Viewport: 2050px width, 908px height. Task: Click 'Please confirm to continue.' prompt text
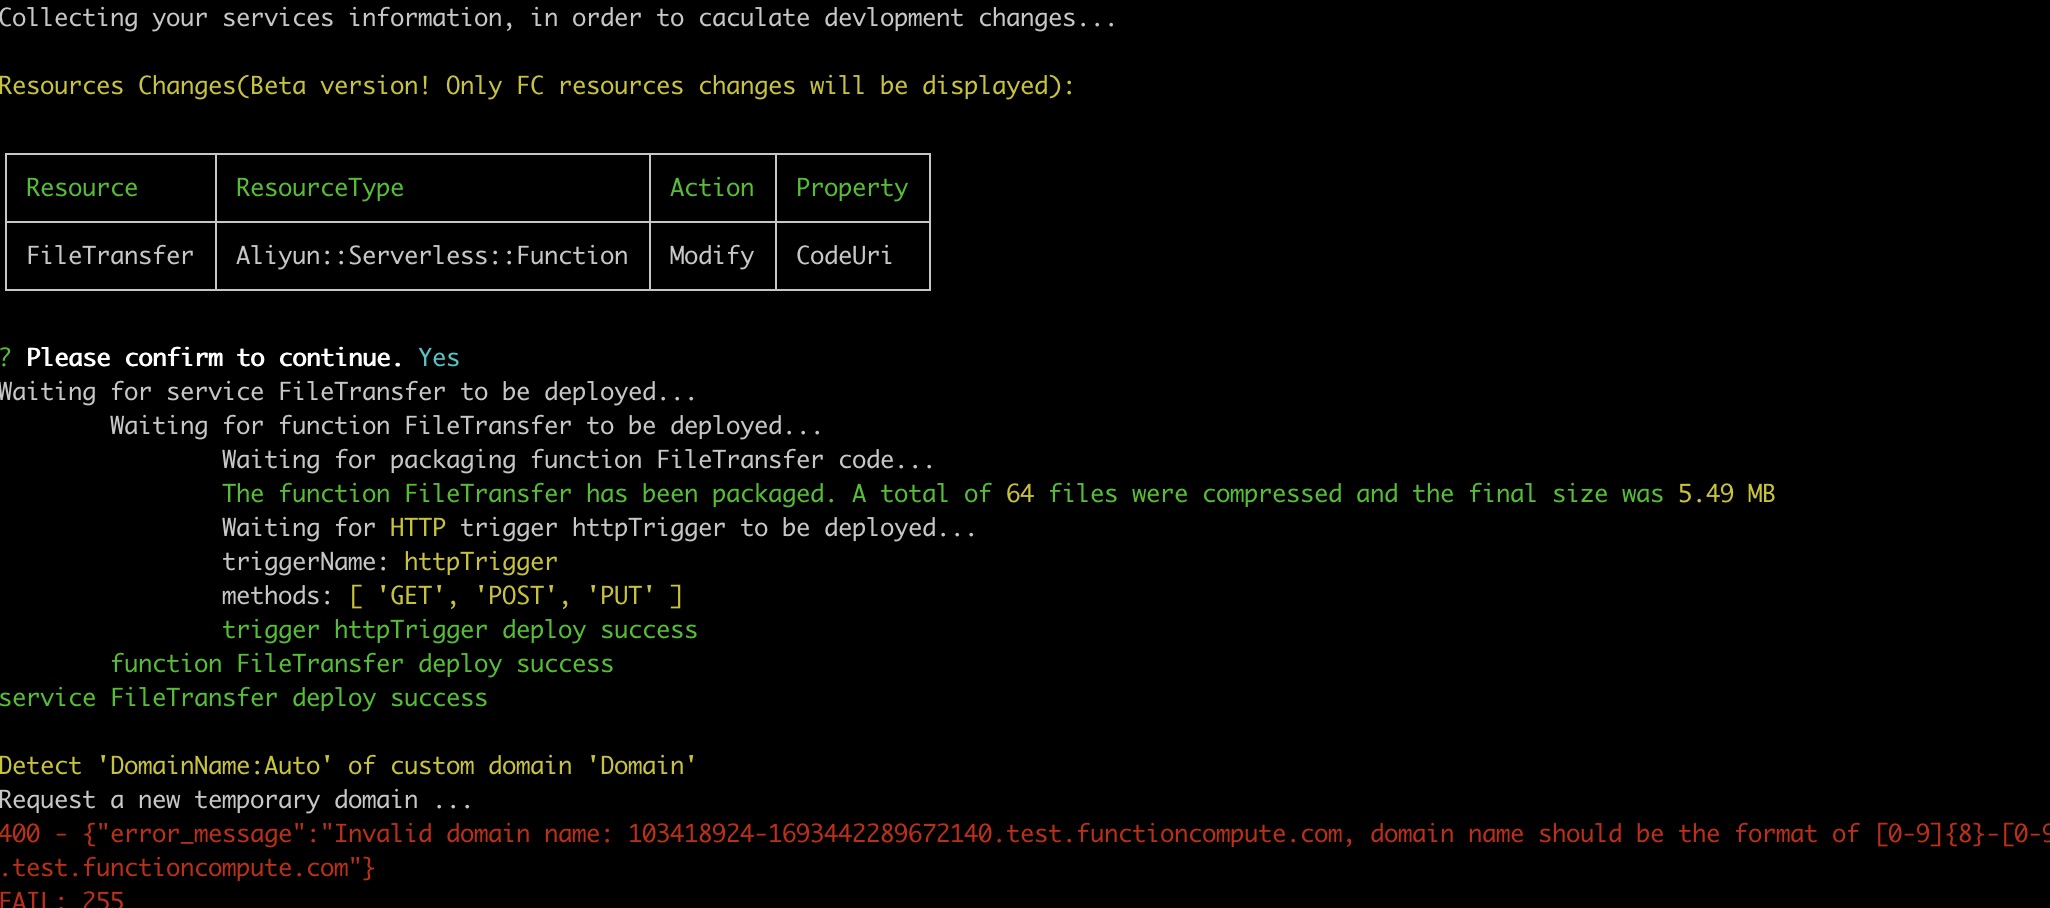(214, 358)
